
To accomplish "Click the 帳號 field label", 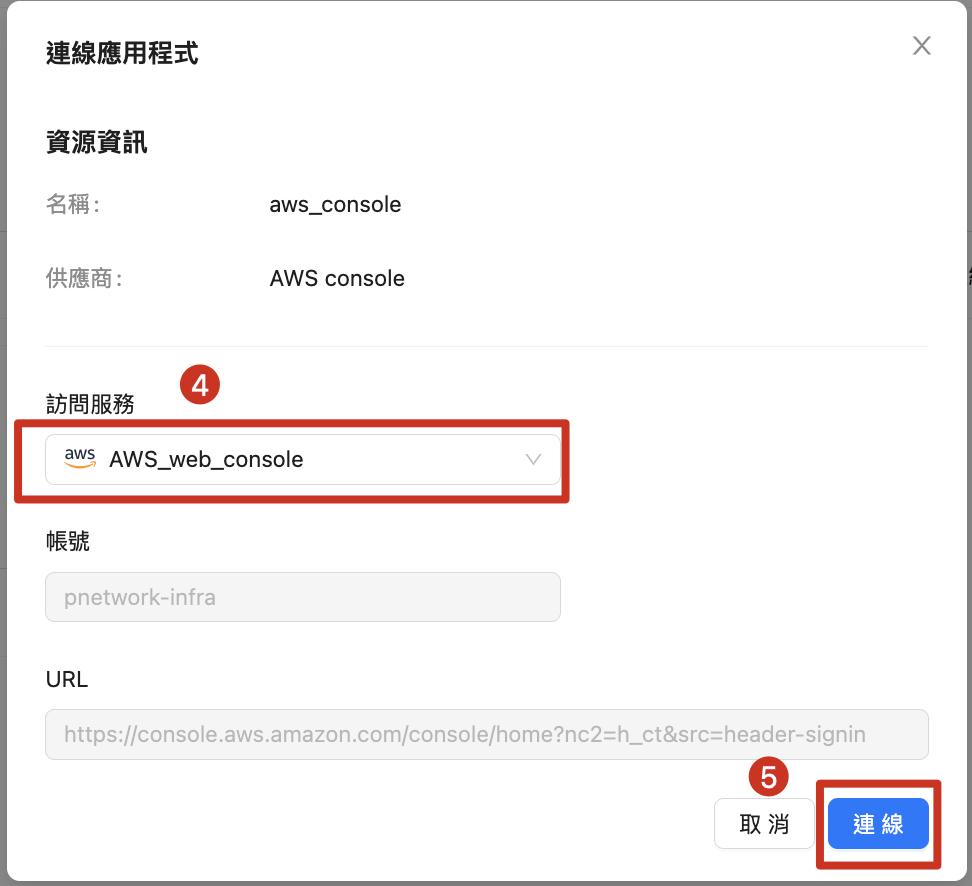I will [x=68, y=541].
